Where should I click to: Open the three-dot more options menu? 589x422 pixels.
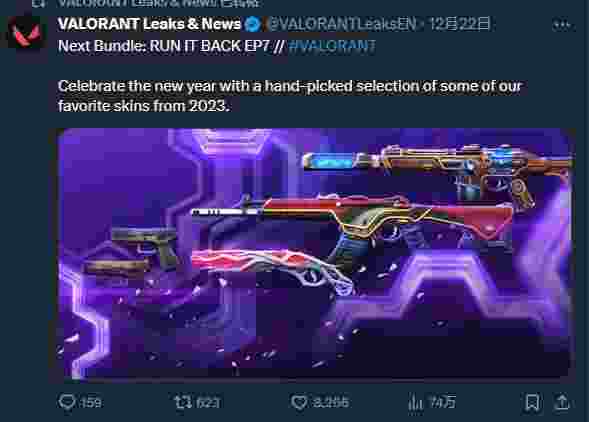pyautogui.click(x=562, y=25)
